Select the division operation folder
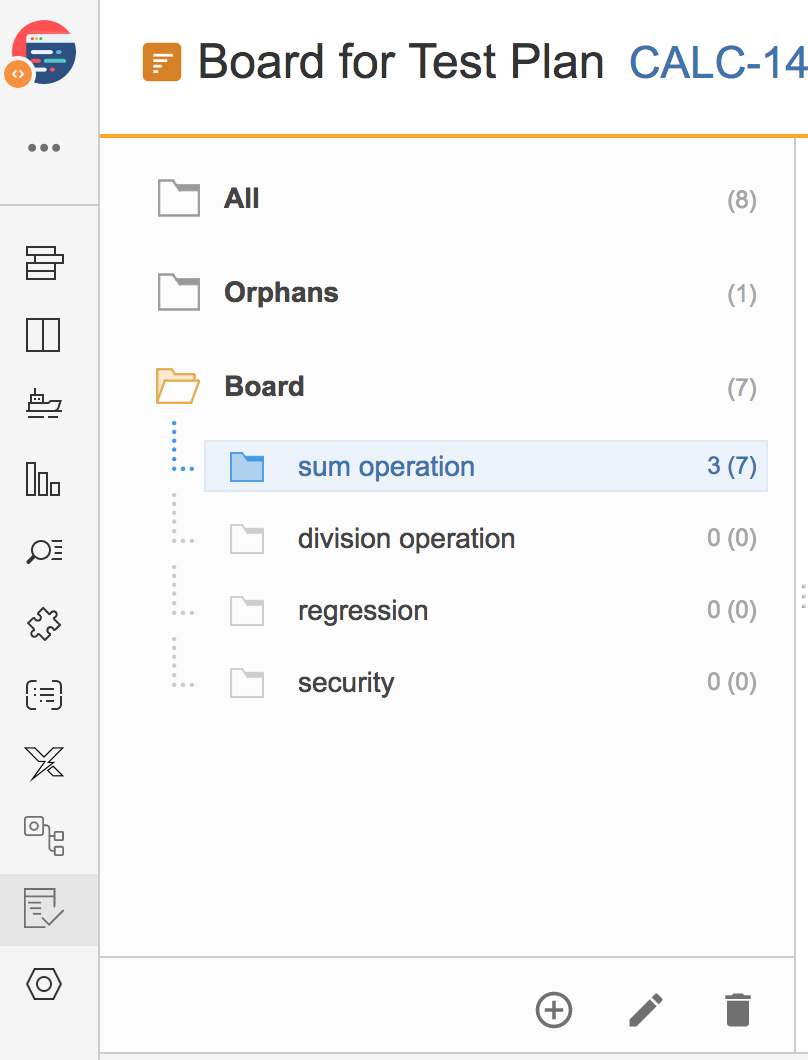This screenshot has height=1060, width=808. [485, 539]
